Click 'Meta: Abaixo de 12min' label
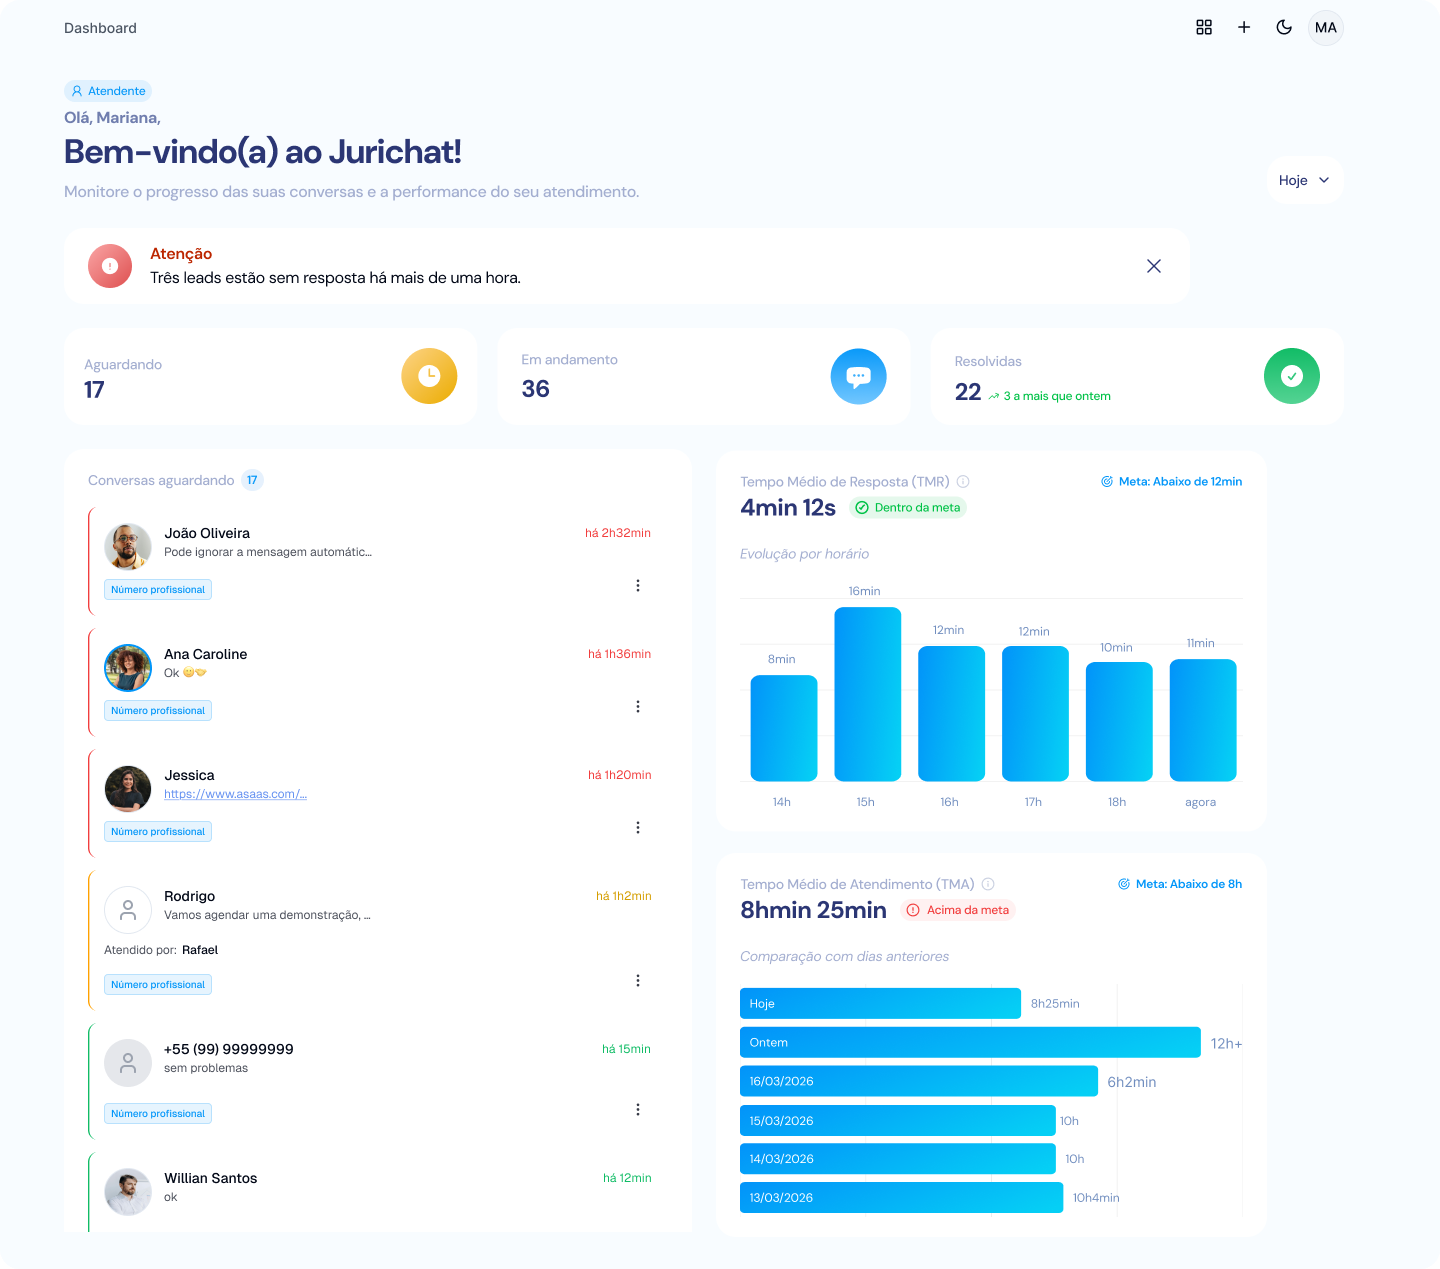1440x1269 pixels. click(1180, 481)
